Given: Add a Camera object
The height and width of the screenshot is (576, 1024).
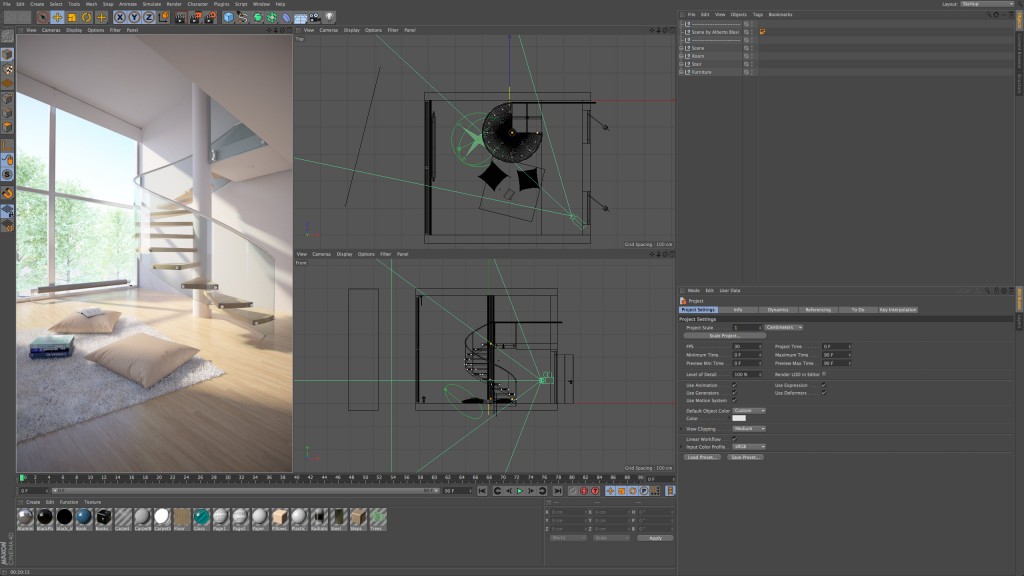Looking at the screenshot, I should coord(315,18).
